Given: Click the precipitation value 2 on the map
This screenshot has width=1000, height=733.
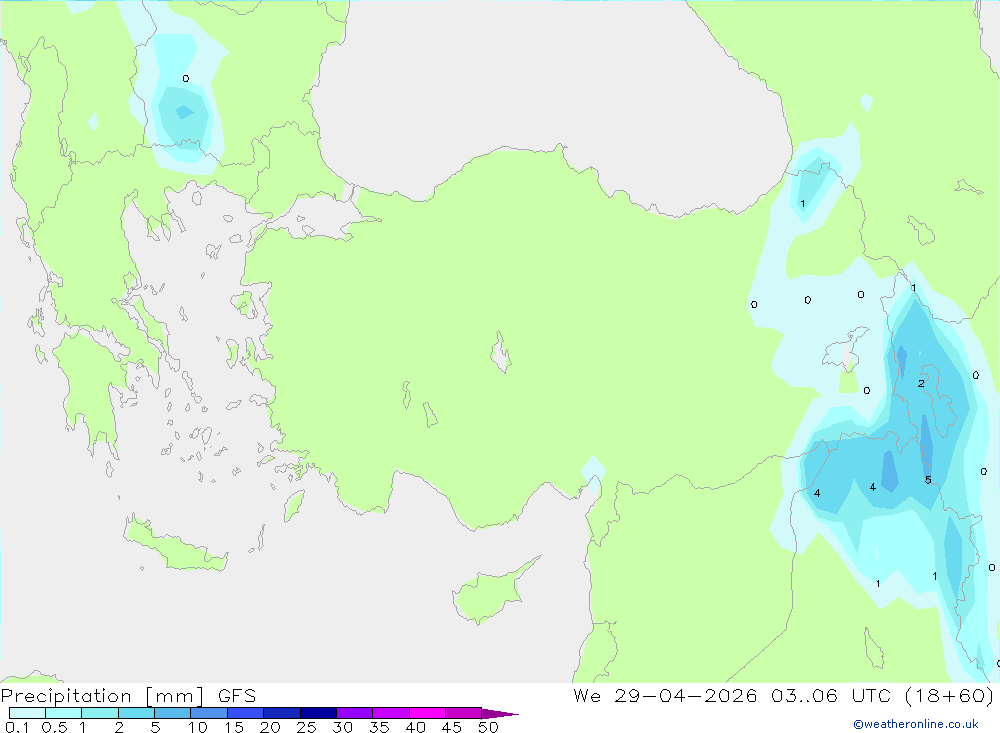Looking at the screenshot, I should click(x=921, y=383).
